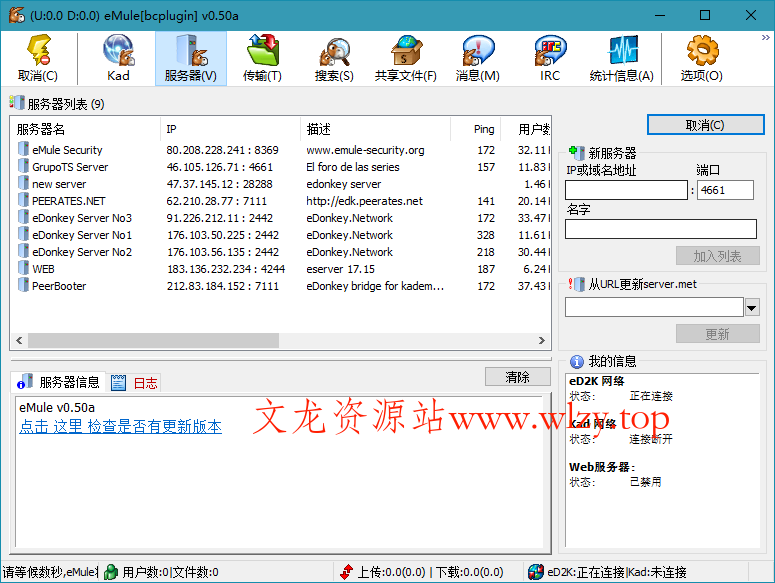This screenshot has height=583, width=775.
Task: Click the Add to List (加入列表) button
Action: tap(718, 256)
